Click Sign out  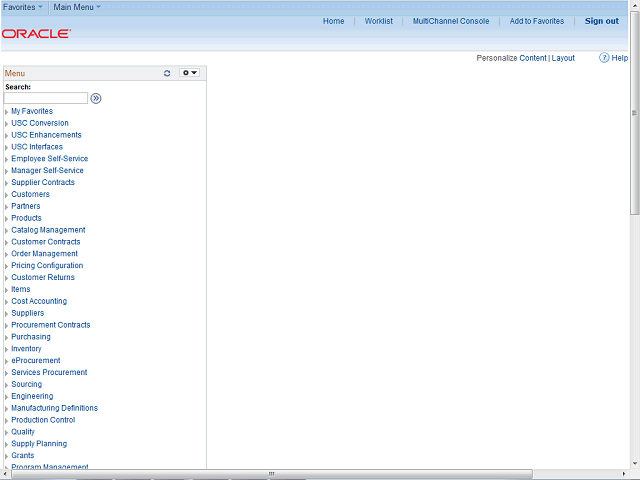point(602,21)
